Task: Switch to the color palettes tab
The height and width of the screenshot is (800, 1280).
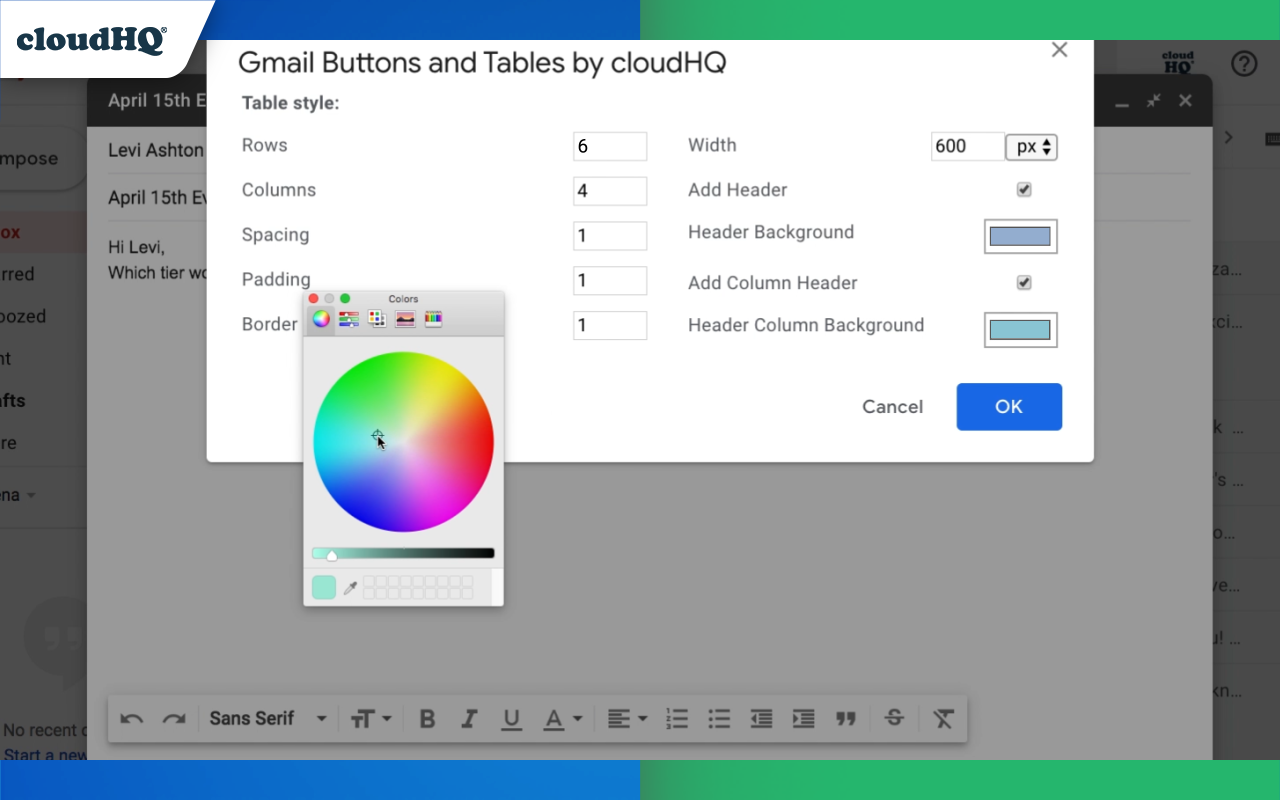Action: coord(376,318)
